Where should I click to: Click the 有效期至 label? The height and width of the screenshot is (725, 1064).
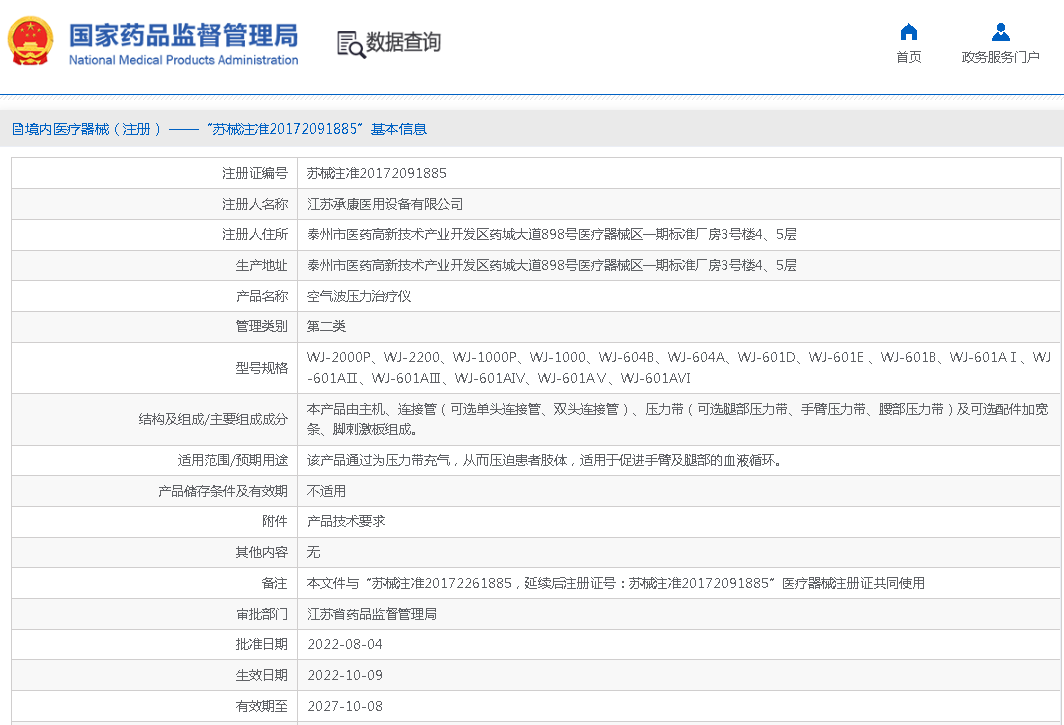(261, 706)
